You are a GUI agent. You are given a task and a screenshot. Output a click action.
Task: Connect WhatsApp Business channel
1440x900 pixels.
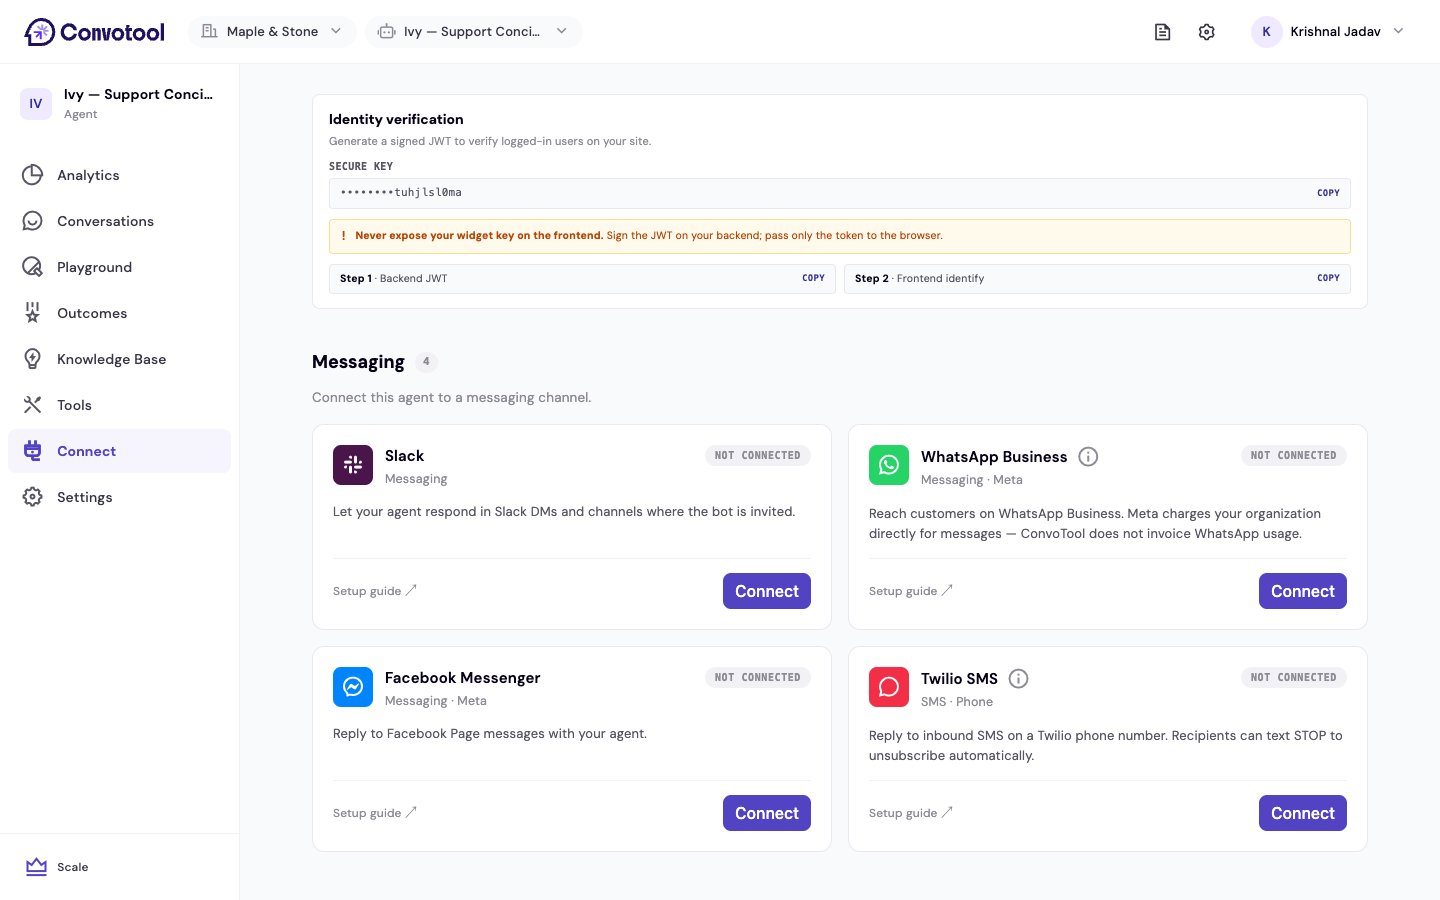point(1303,591)
